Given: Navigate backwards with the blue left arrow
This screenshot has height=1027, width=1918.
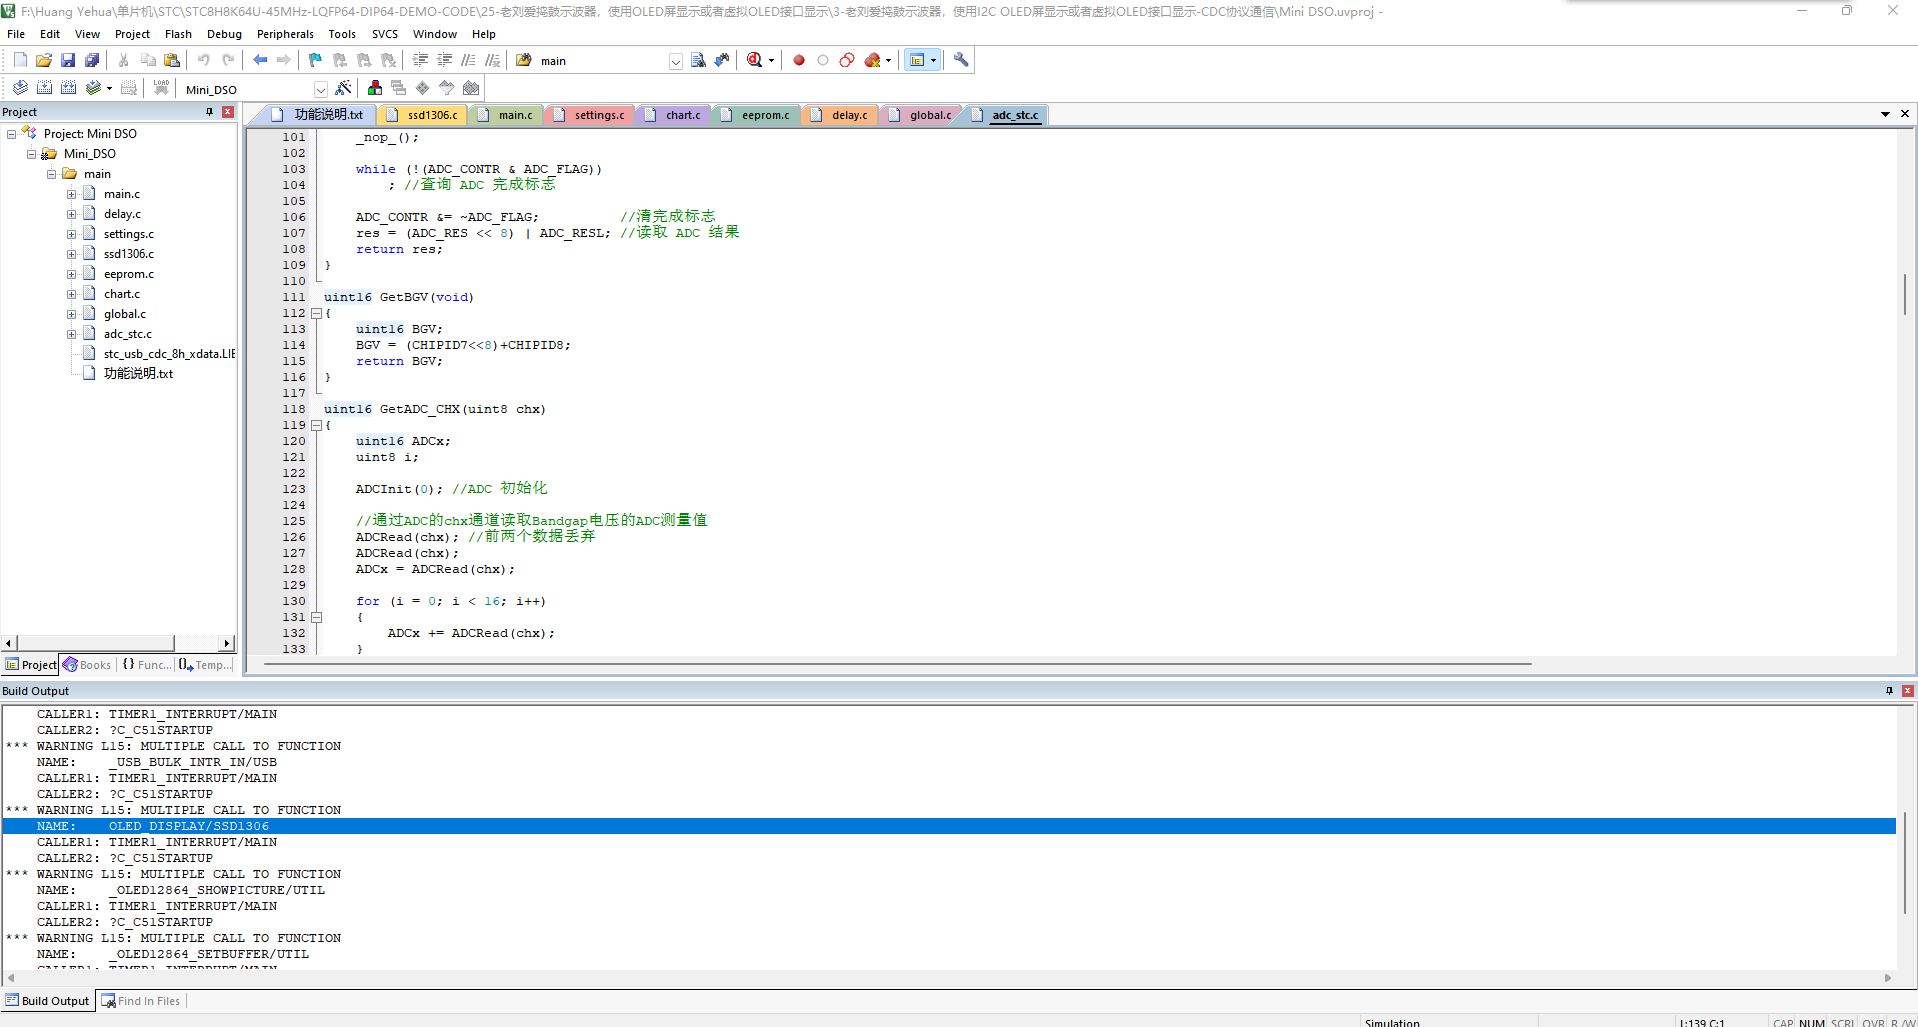Looking at the screenshot, I should (x=260, y=61).
